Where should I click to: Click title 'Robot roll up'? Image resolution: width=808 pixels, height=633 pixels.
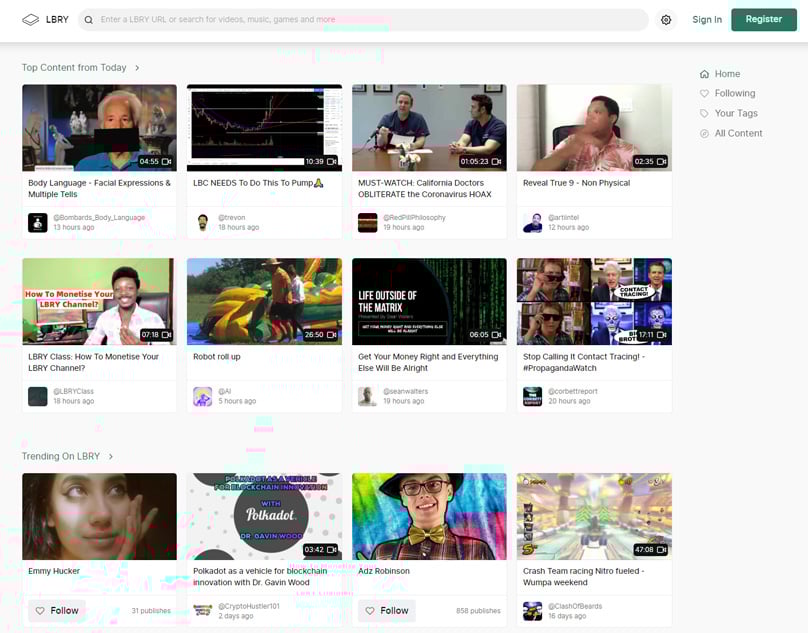(216, 357)
